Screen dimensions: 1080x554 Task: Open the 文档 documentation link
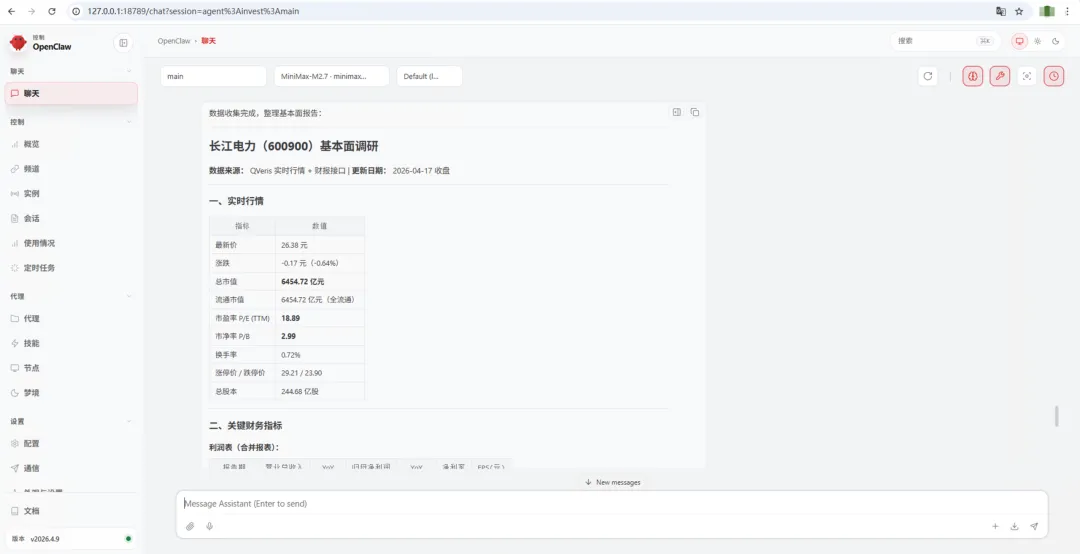tap(71, 511)
